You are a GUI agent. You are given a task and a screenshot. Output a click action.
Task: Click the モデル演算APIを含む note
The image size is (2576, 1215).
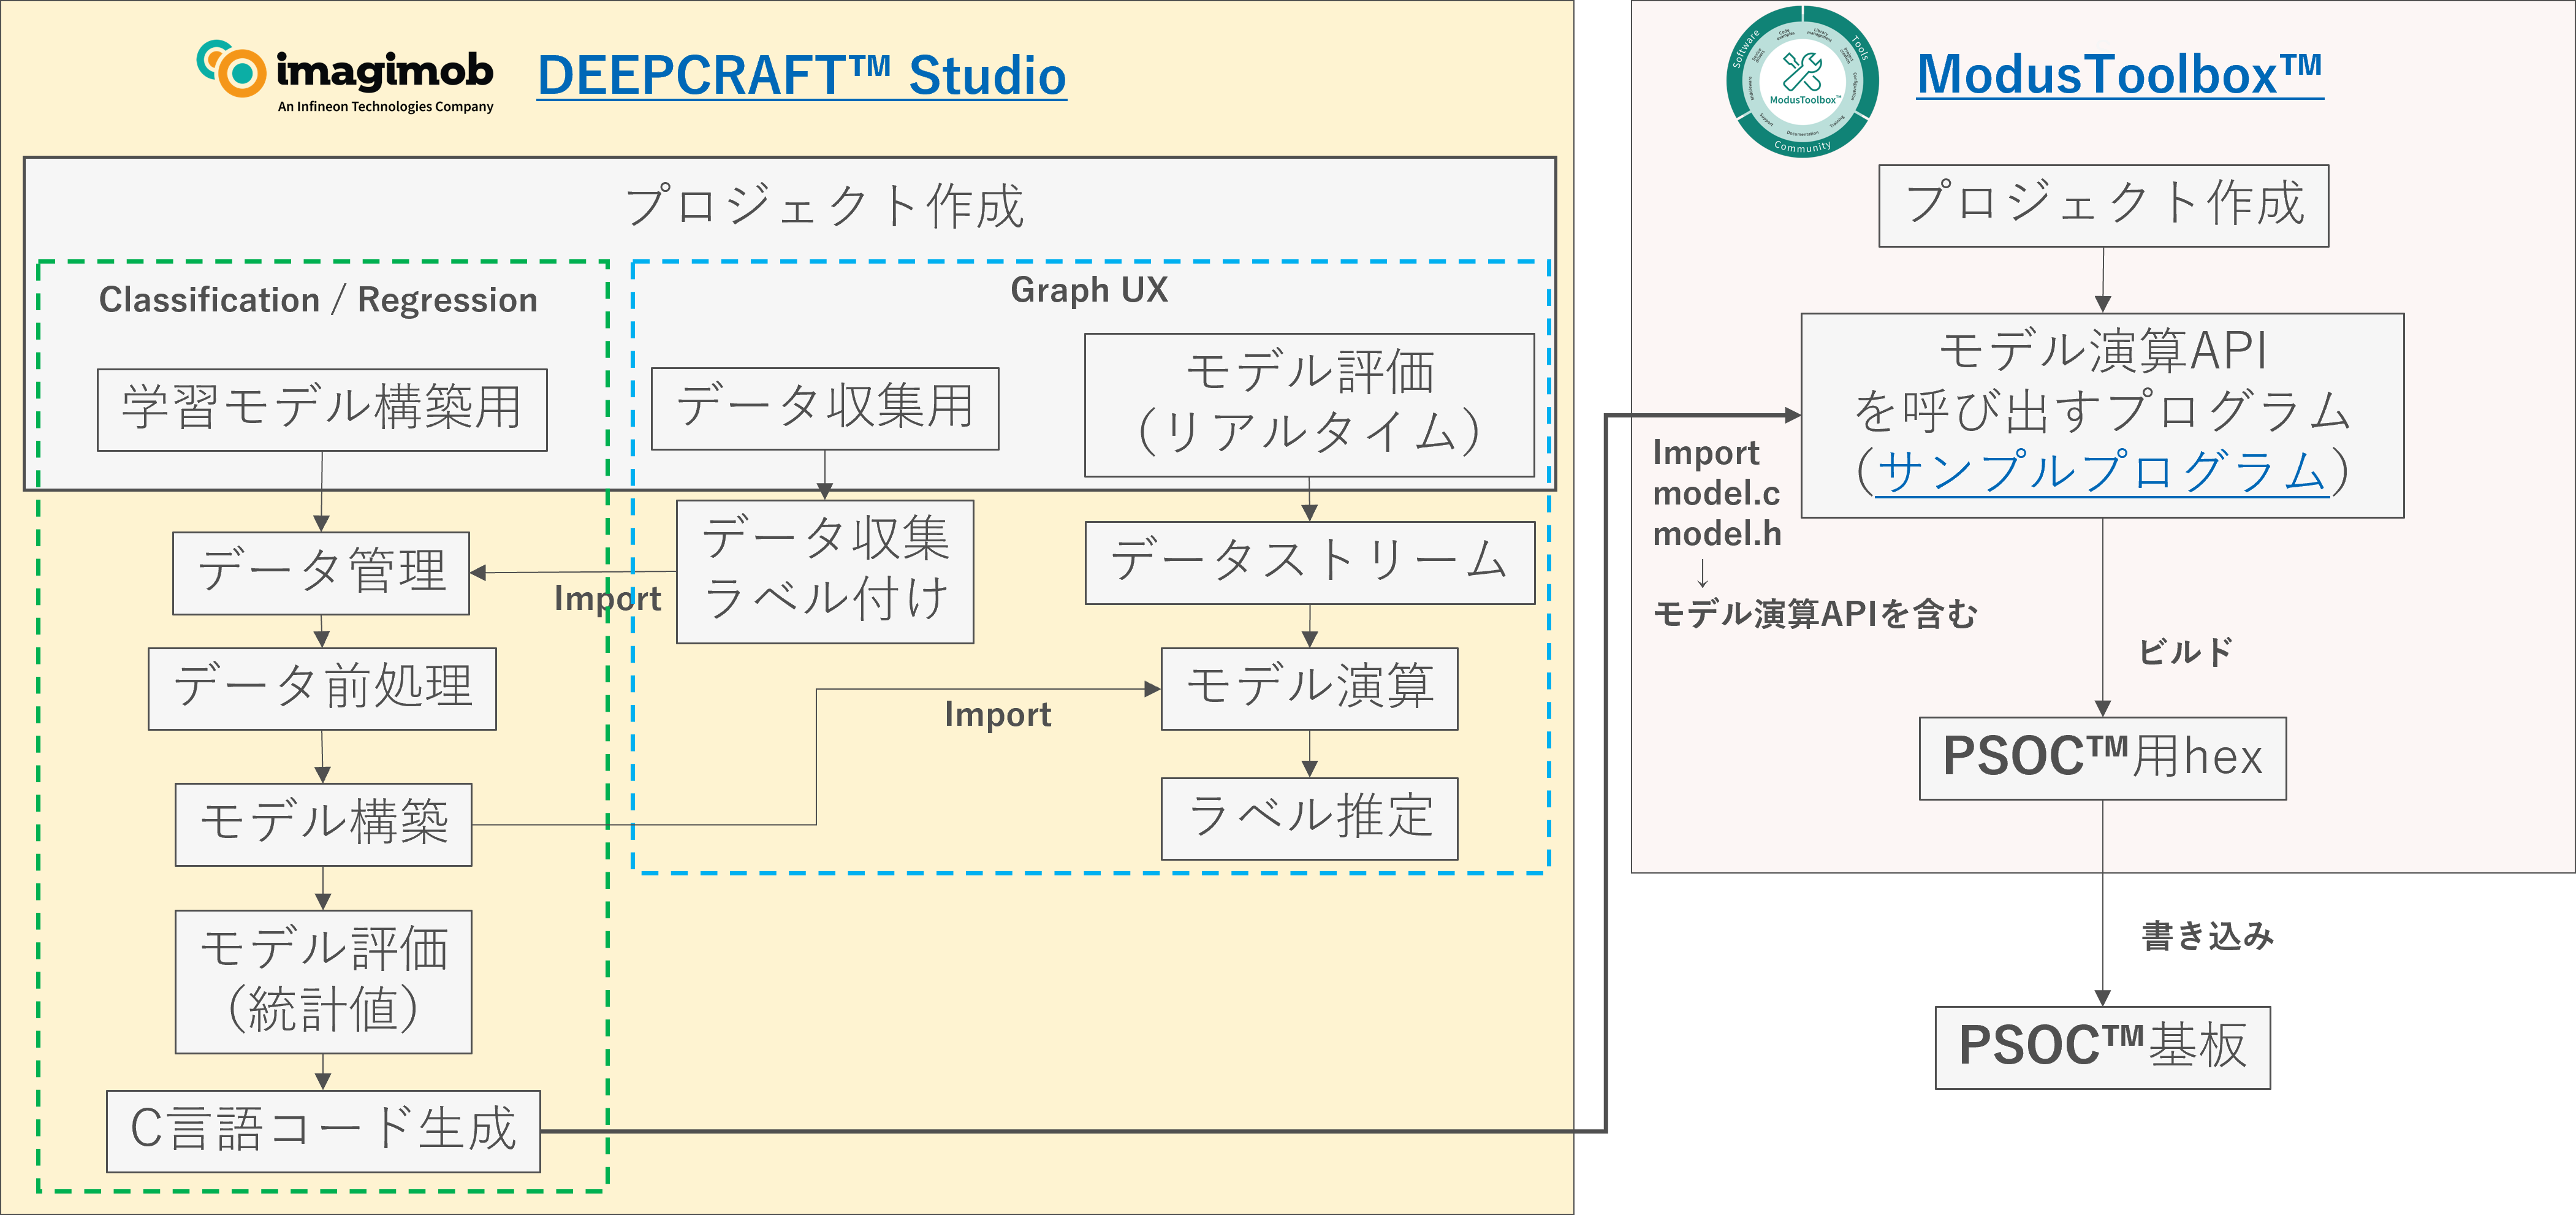point(1816,614)
